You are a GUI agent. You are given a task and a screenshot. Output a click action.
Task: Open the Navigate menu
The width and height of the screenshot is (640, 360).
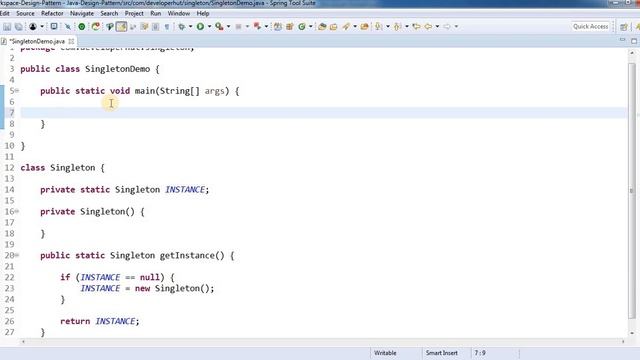pyautogui.click(x=82, y=13)
